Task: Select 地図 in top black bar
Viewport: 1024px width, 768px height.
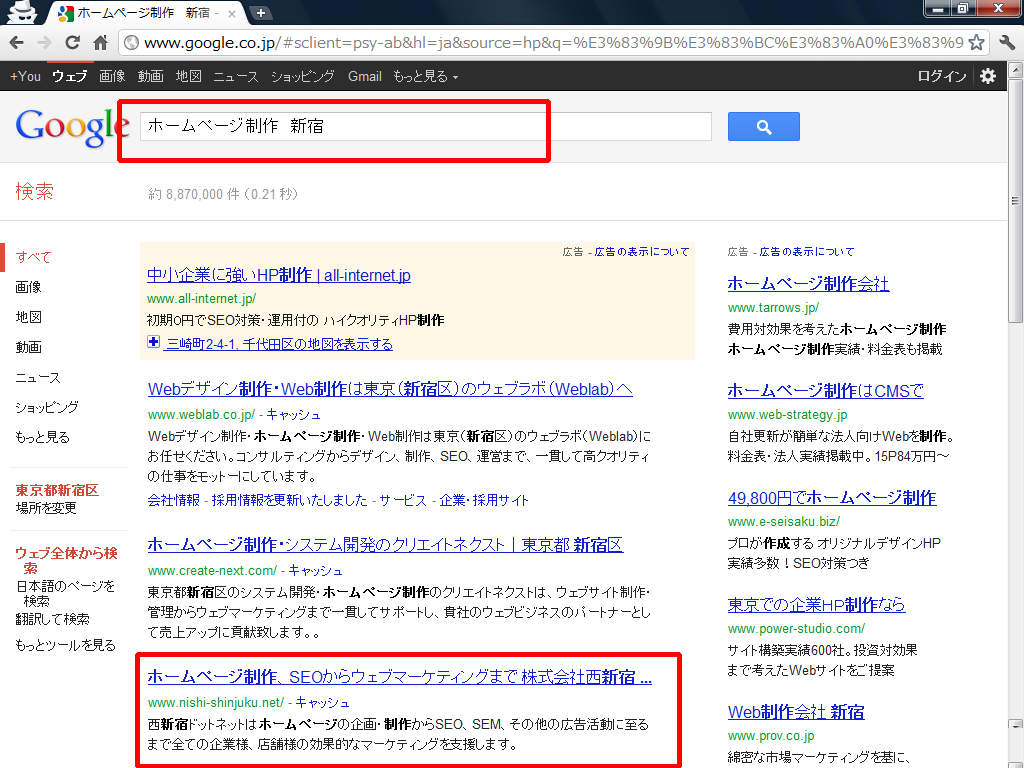Action: click(x=189, y=76)
